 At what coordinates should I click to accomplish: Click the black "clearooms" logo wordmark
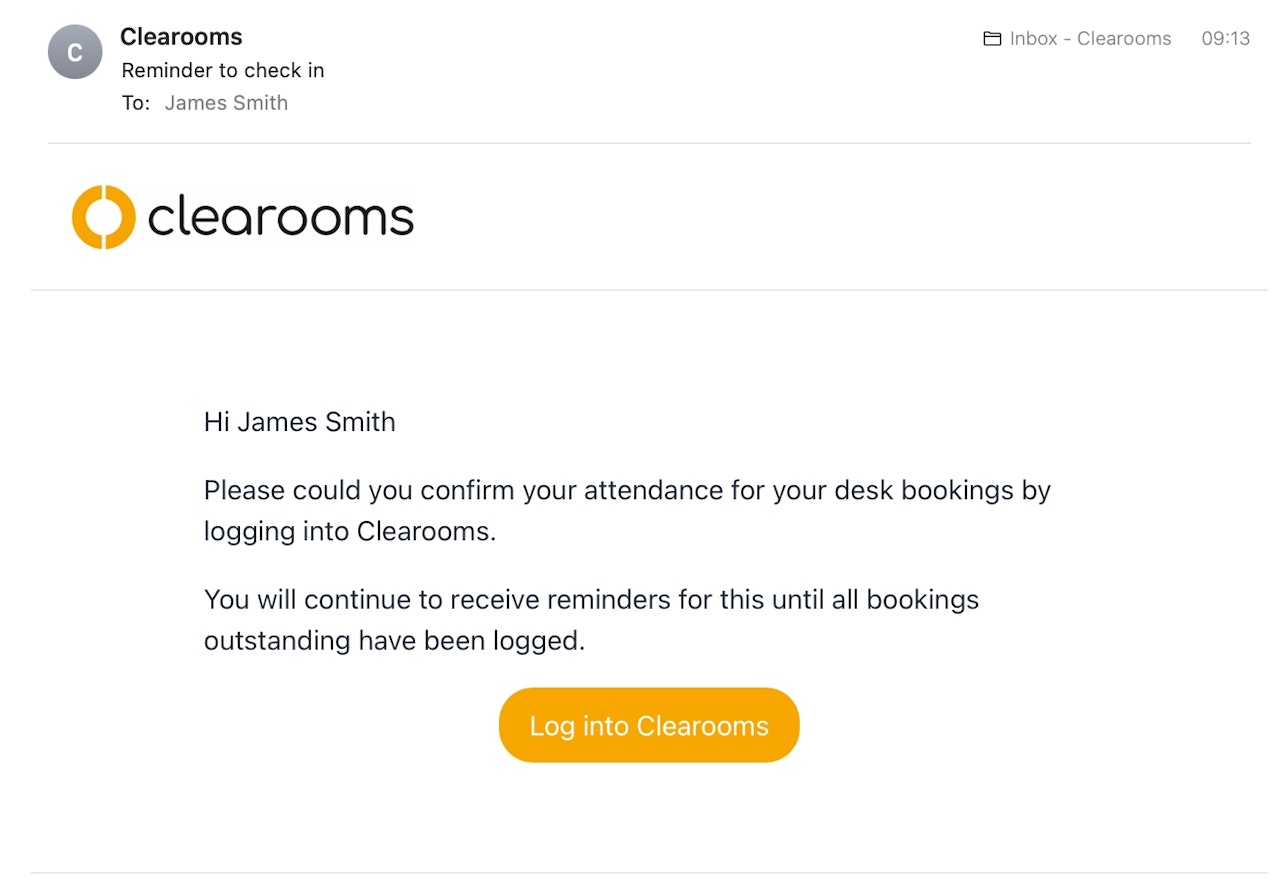(280, 217)
